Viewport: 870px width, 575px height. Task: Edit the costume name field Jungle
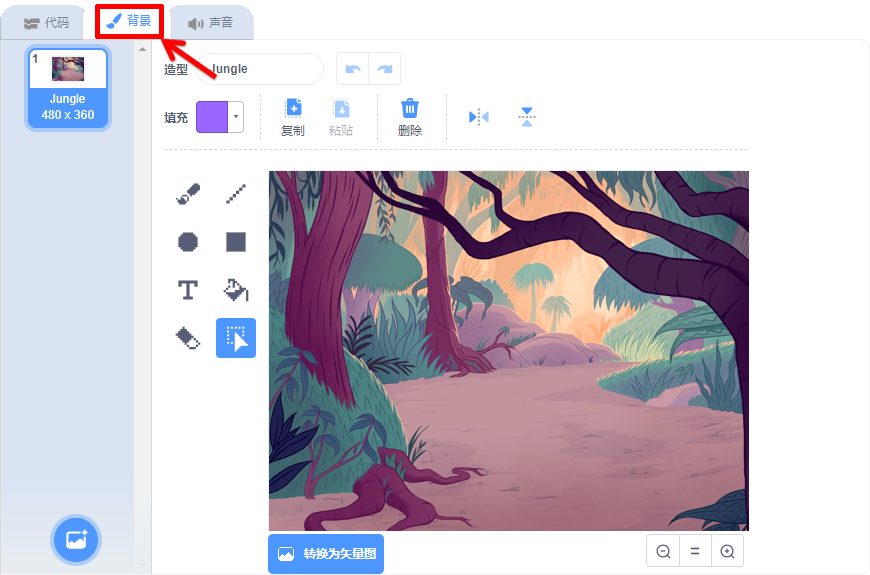click(x=260, y=69)
